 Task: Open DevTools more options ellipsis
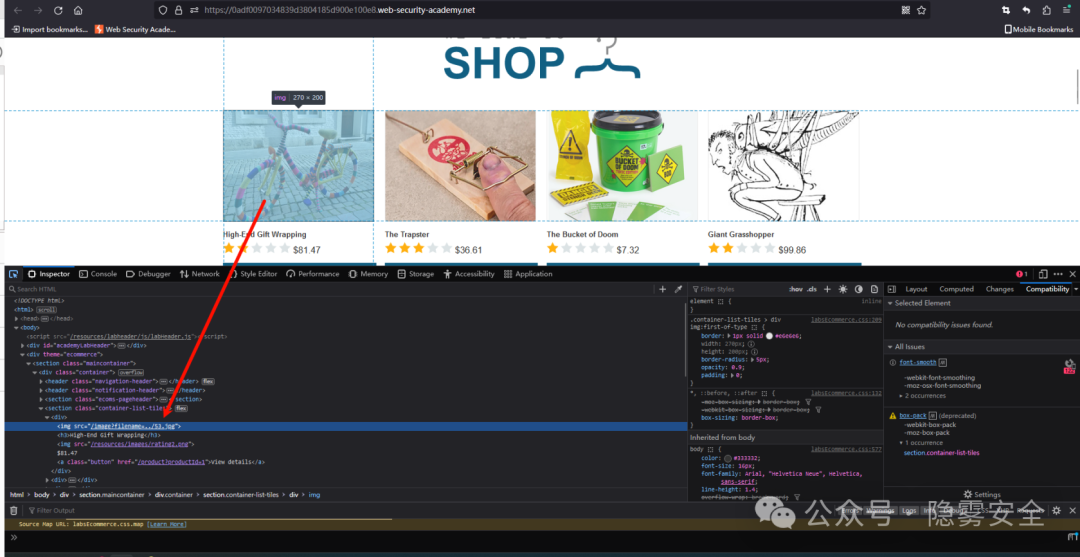1058,274
